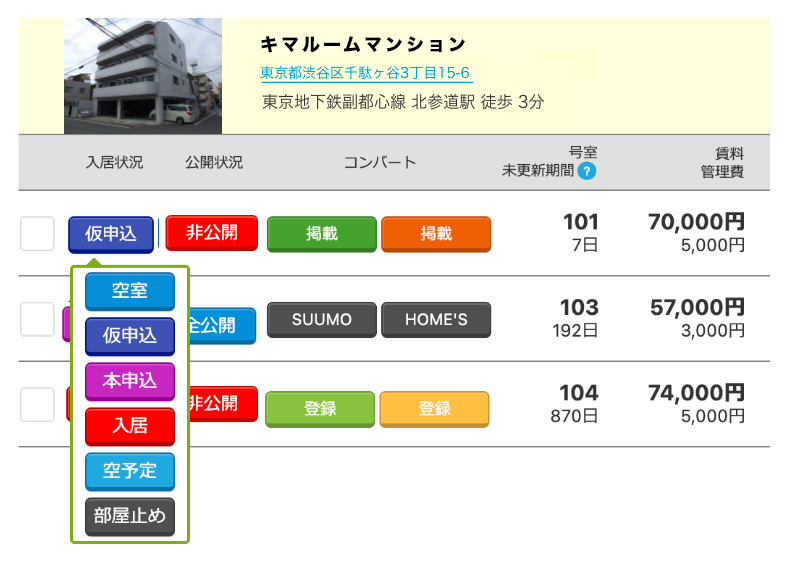Select 入居 in the status dropdown list
The image size is (798, 564).
(130, 426)
